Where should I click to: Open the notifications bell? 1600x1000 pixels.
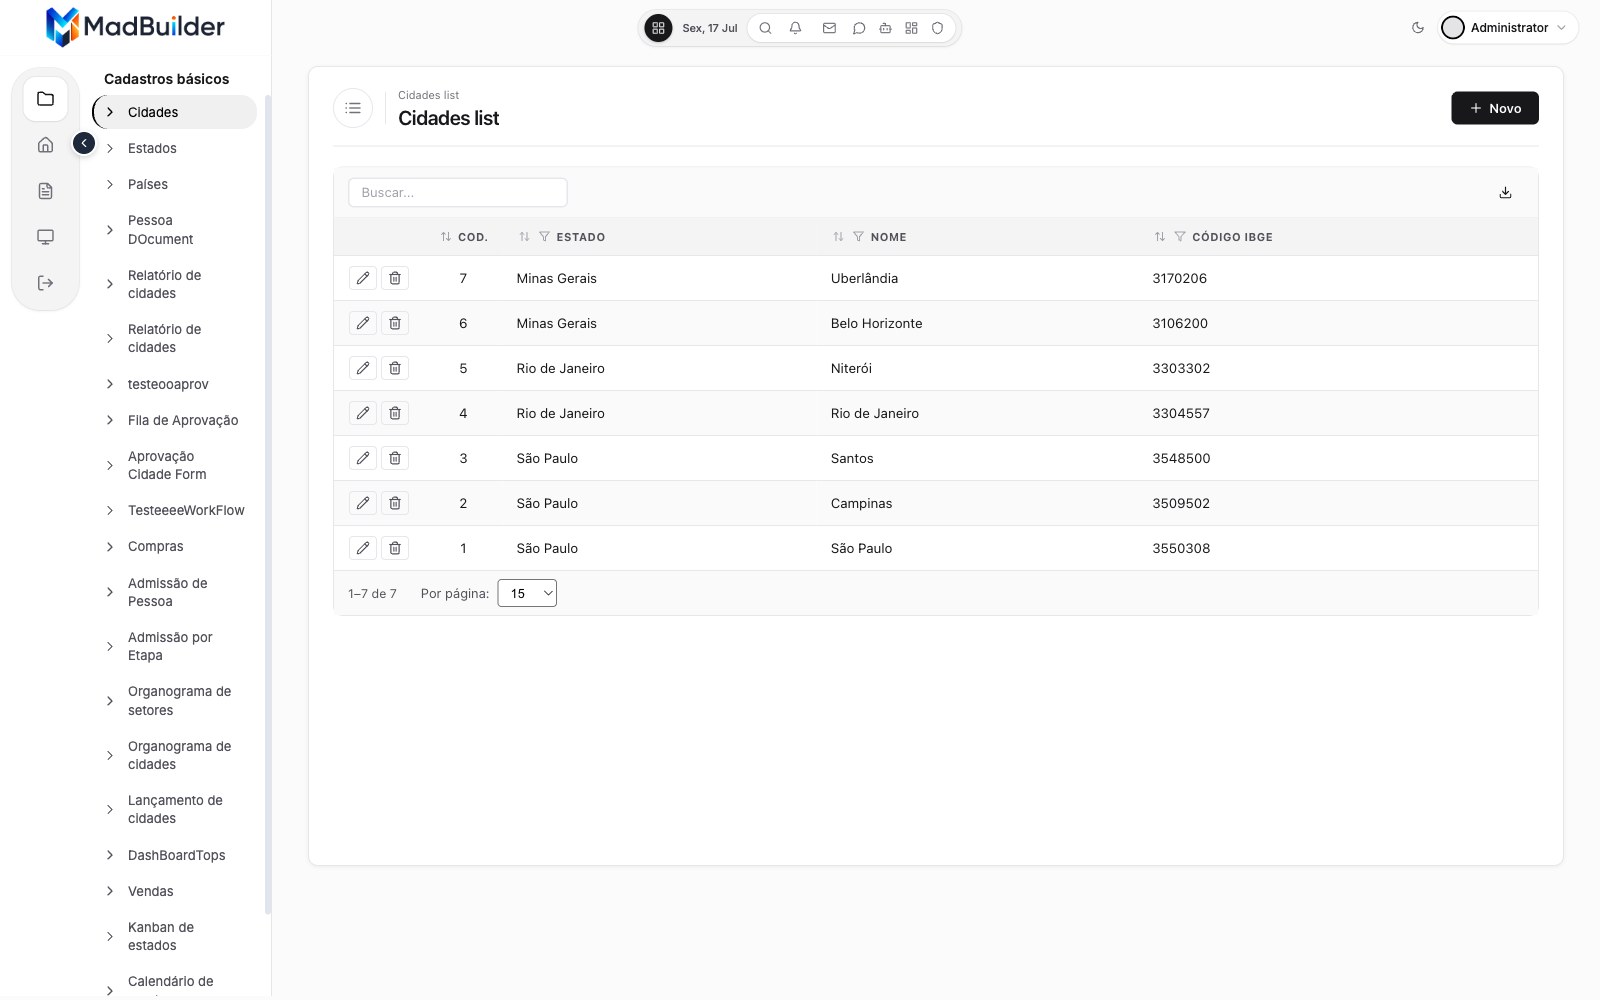tap(795, 28)
